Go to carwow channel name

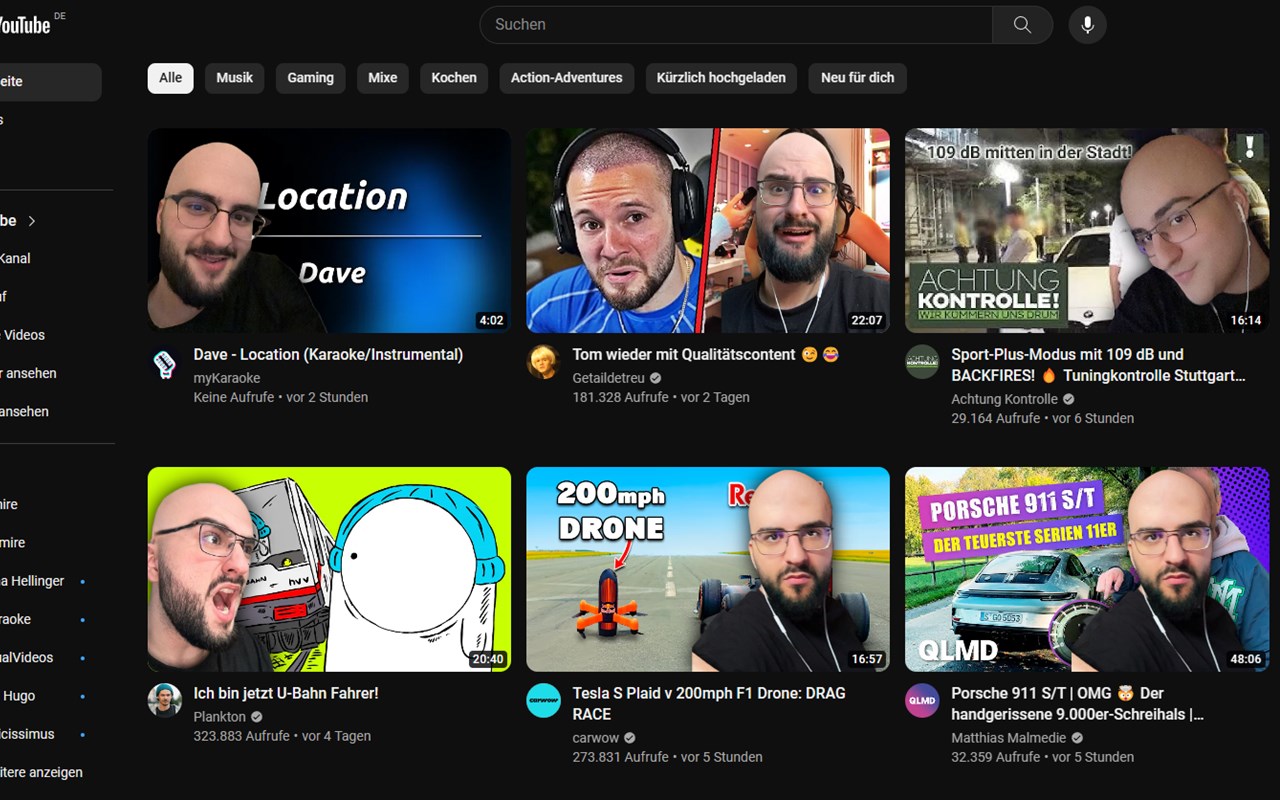(596, 737)
